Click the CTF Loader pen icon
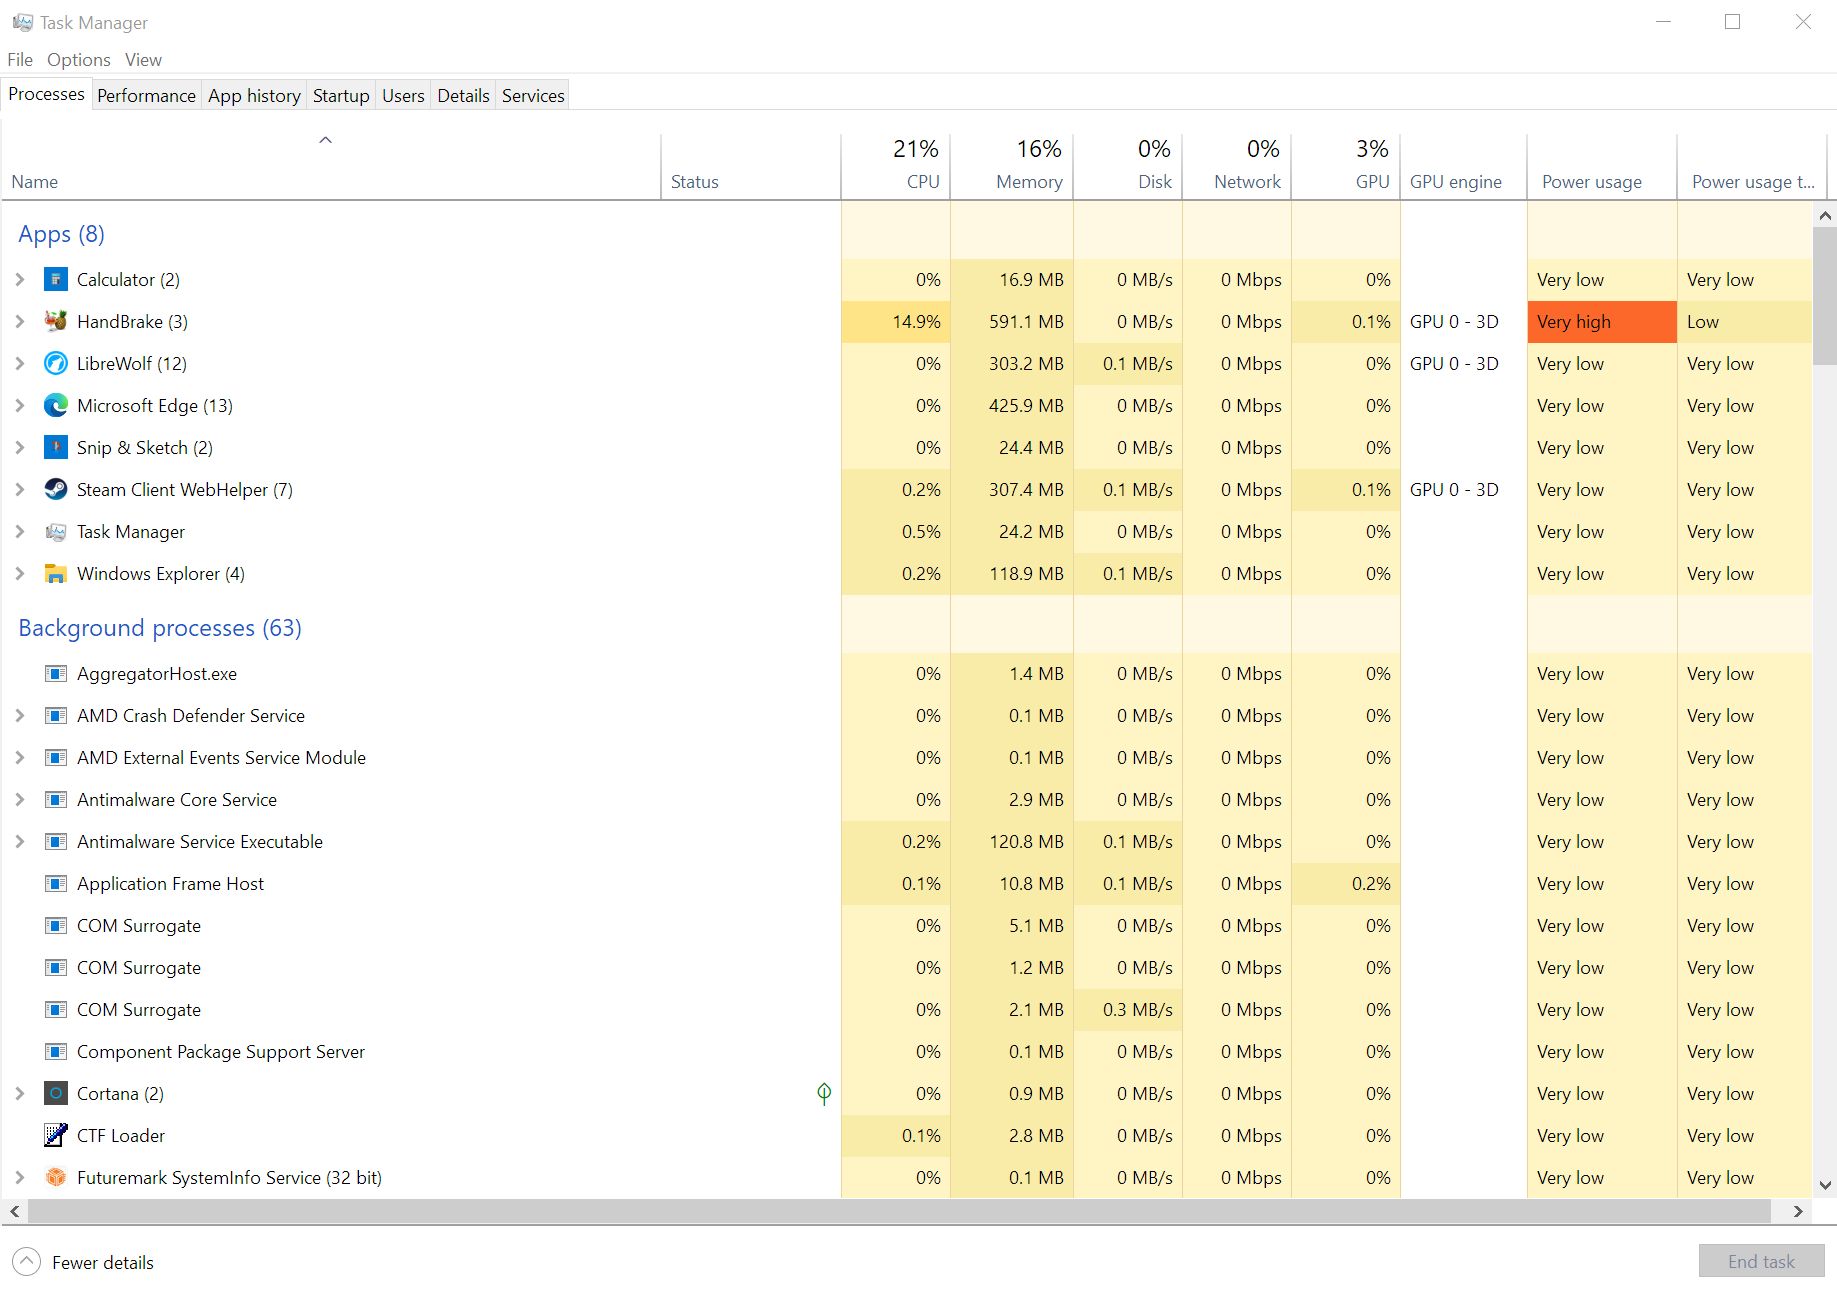1837x1298 pixels. coord(56,1136)
